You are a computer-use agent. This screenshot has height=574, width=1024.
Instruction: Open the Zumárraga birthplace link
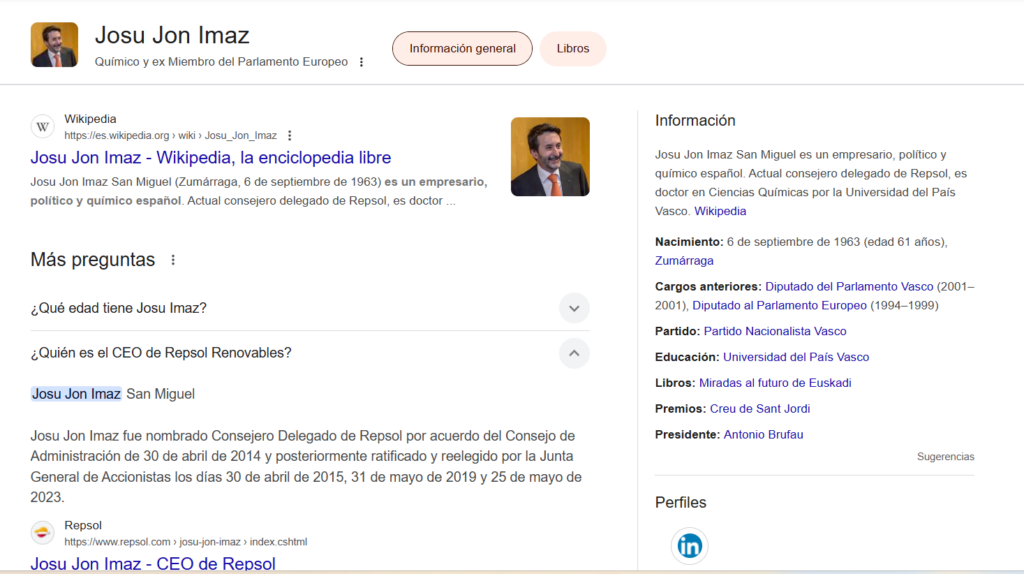click(684, 261)
